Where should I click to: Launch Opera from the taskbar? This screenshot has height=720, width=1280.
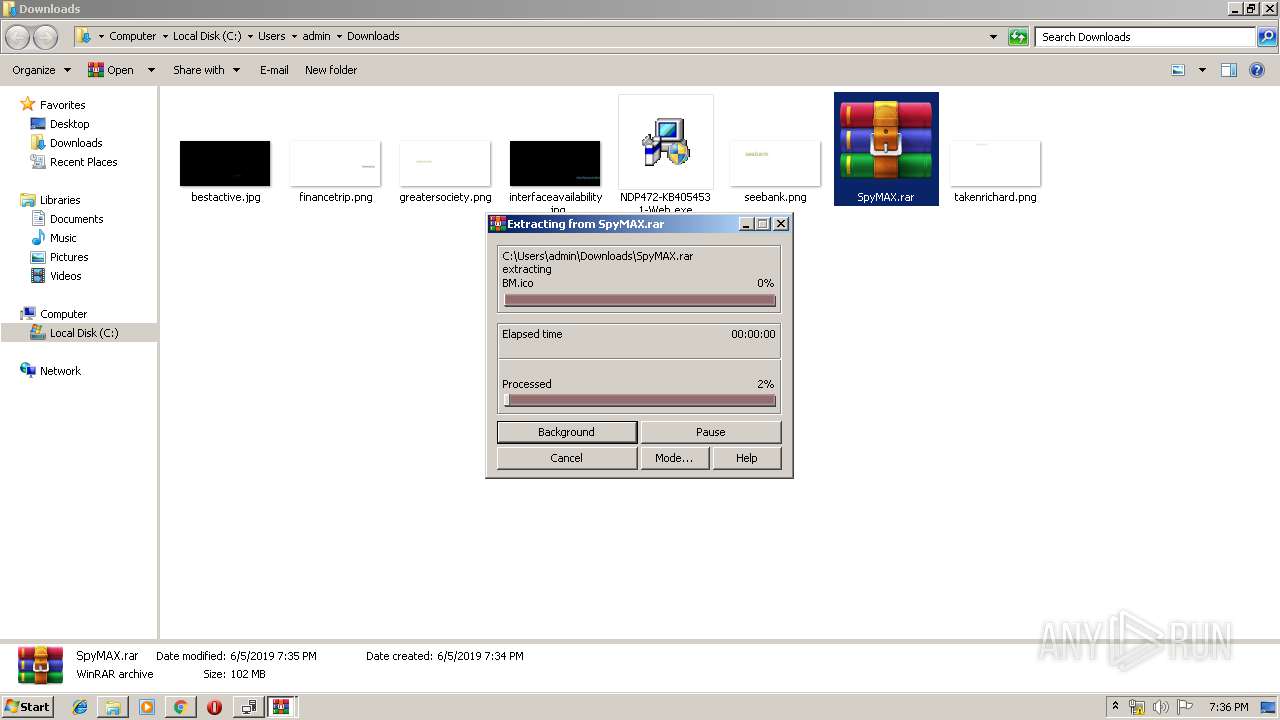(x=214, y=707)
